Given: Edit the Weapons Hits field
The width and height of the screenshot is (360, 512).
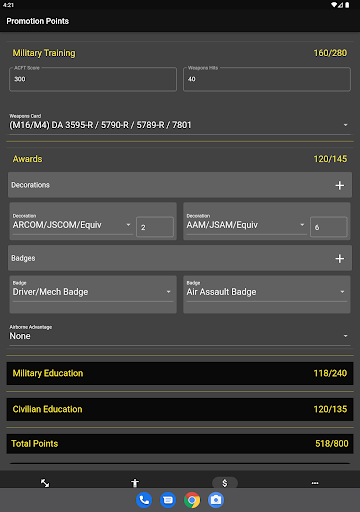Looking at the screenshot, I should pyautogui.click(x=267, y=79).
